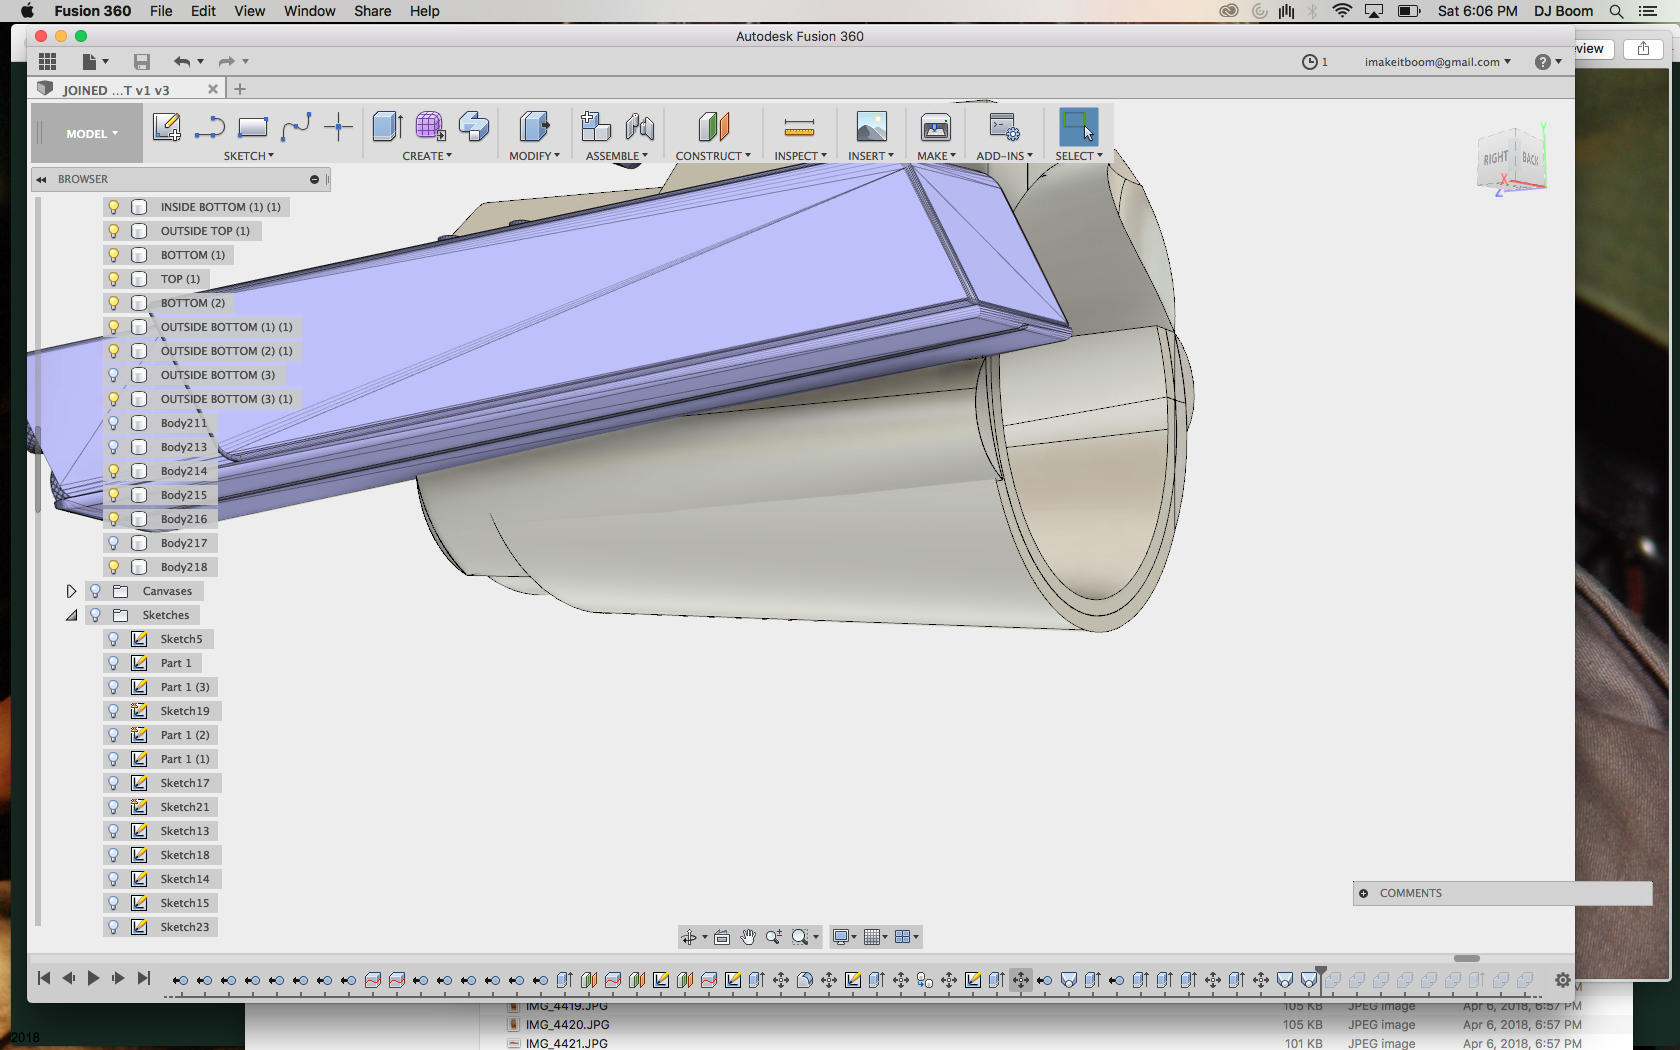Jump timeline to the end
This screenshot has width=1680, height=1050.
(x=144, y=978)
